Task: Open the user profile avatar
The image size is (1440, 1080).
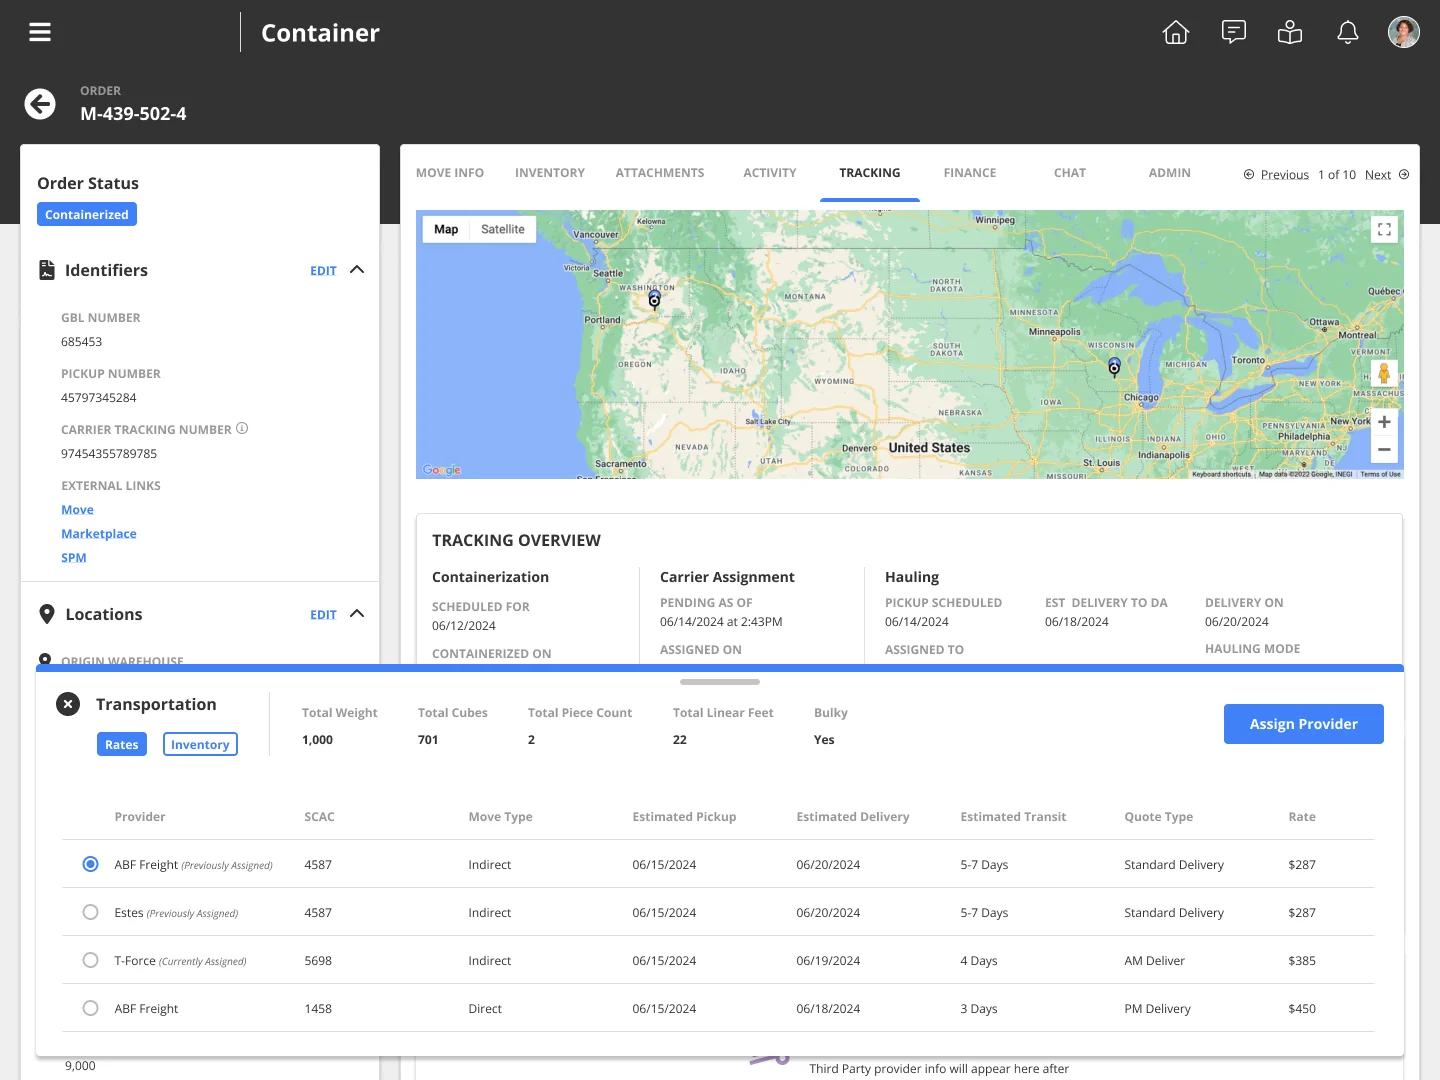Action: [1404, 32]
